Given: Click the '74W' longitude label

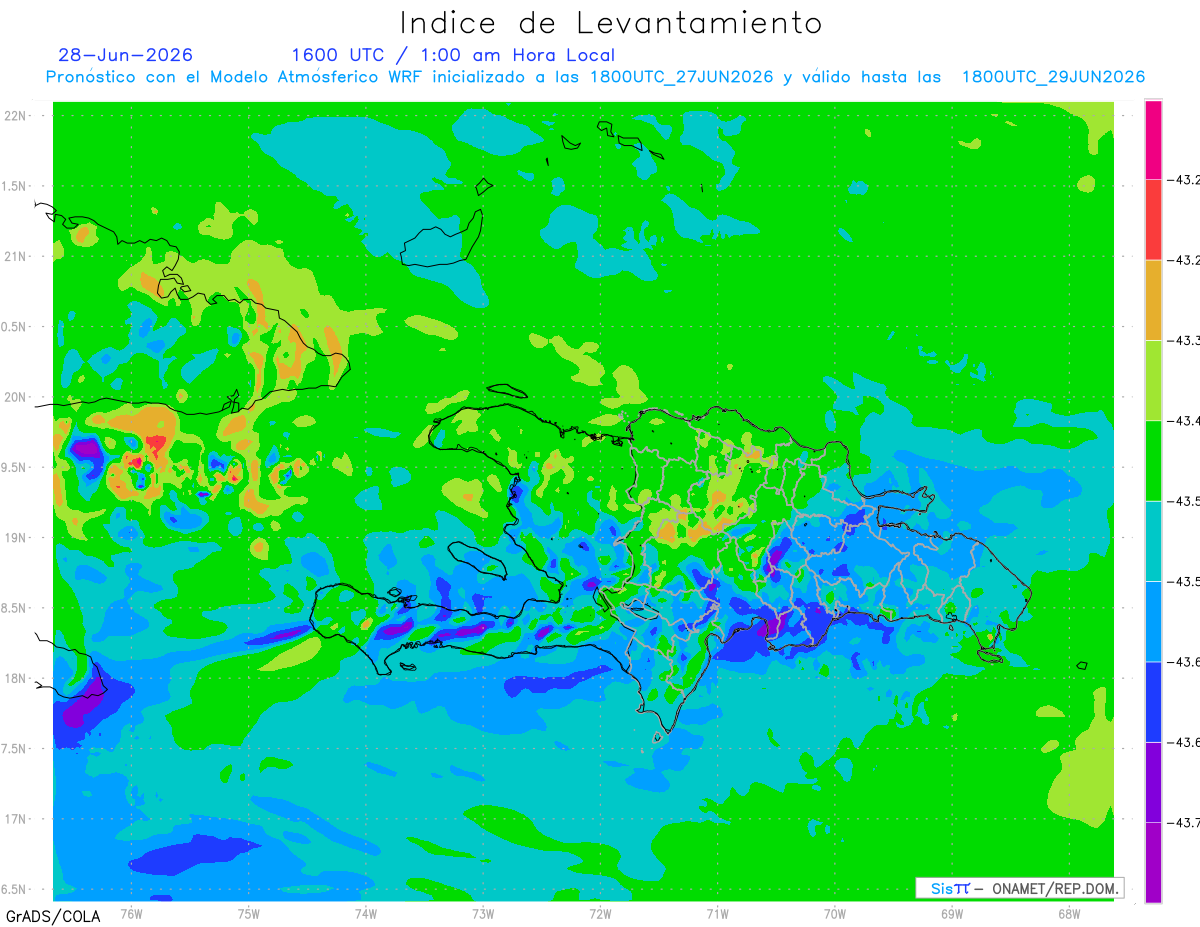Looking at the screenshot, I should pos(366,912).
